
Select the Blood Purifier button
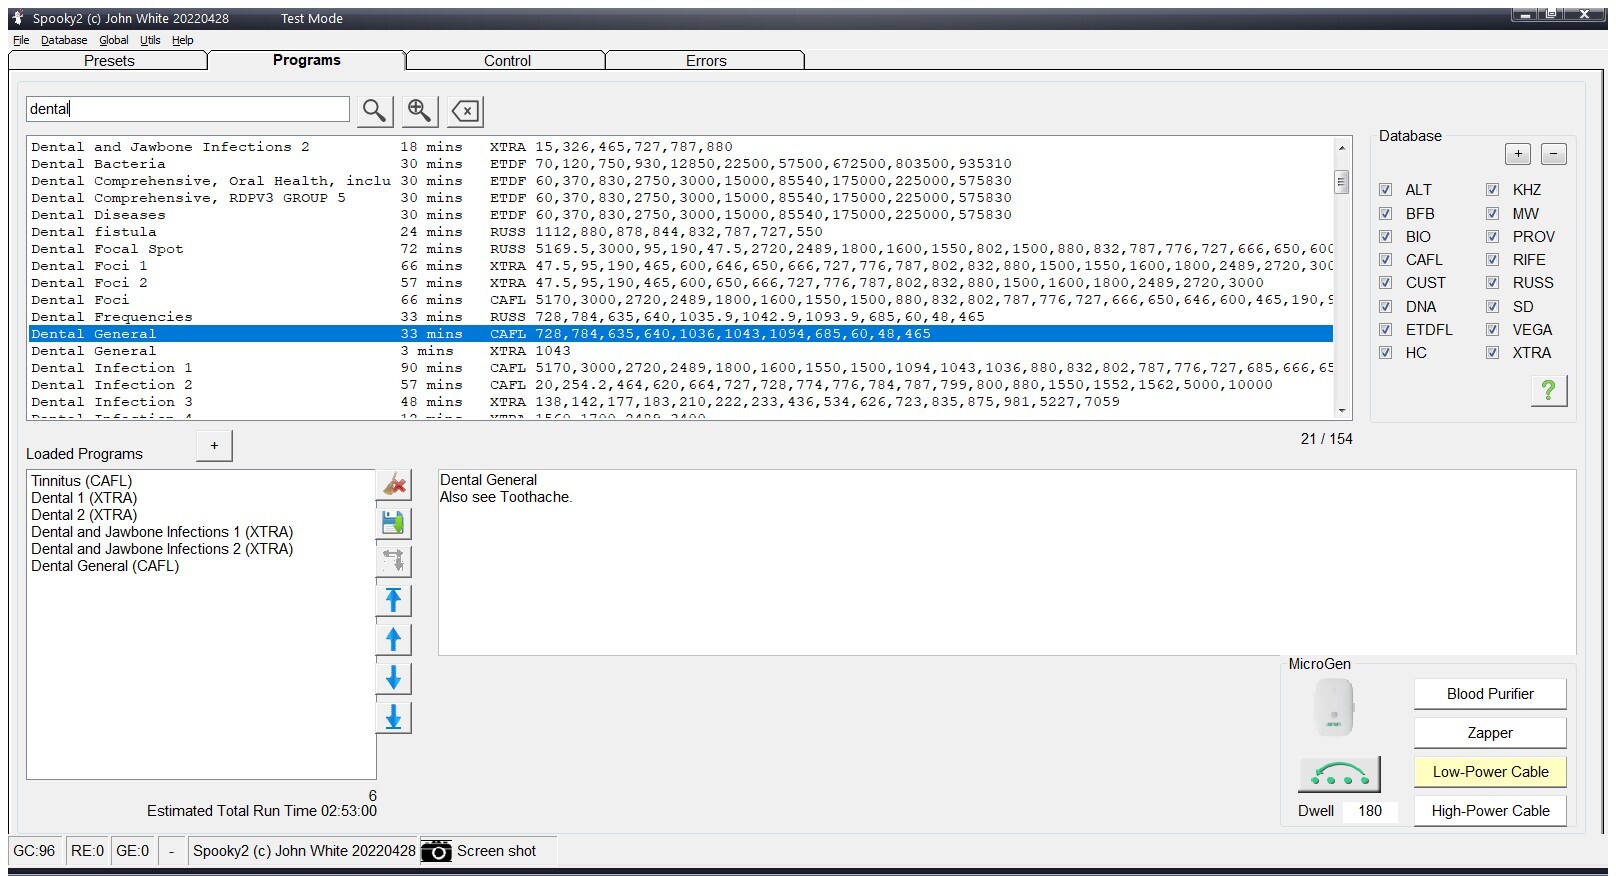click(x=1489, y=694)
